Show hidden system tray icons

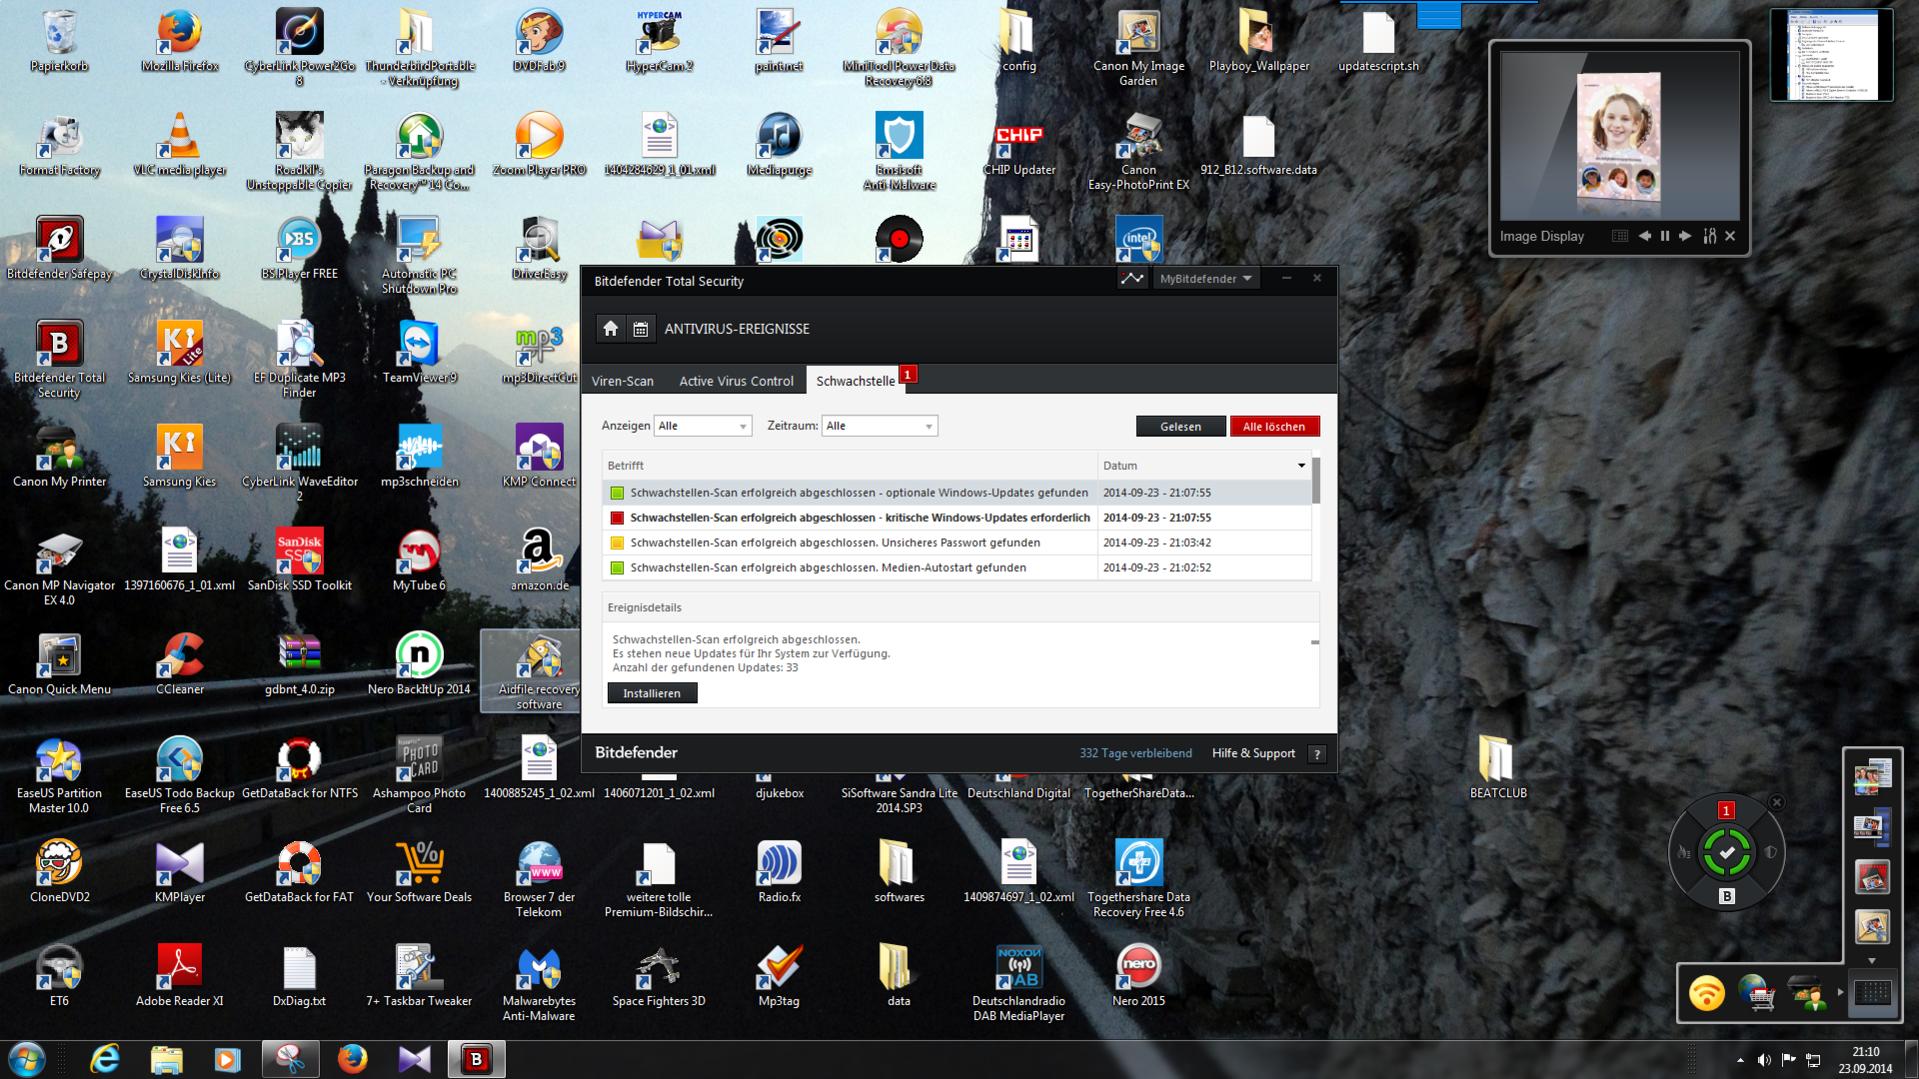pos(1740,1060)
